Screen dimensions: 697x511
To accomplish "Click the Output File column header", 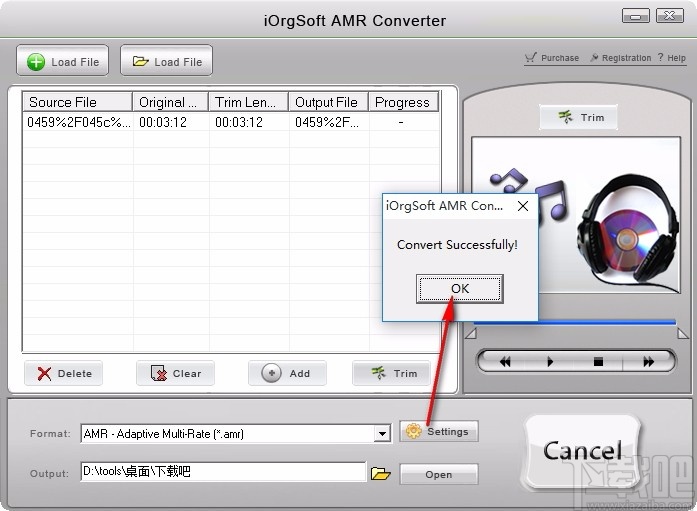I will (328, 102).
